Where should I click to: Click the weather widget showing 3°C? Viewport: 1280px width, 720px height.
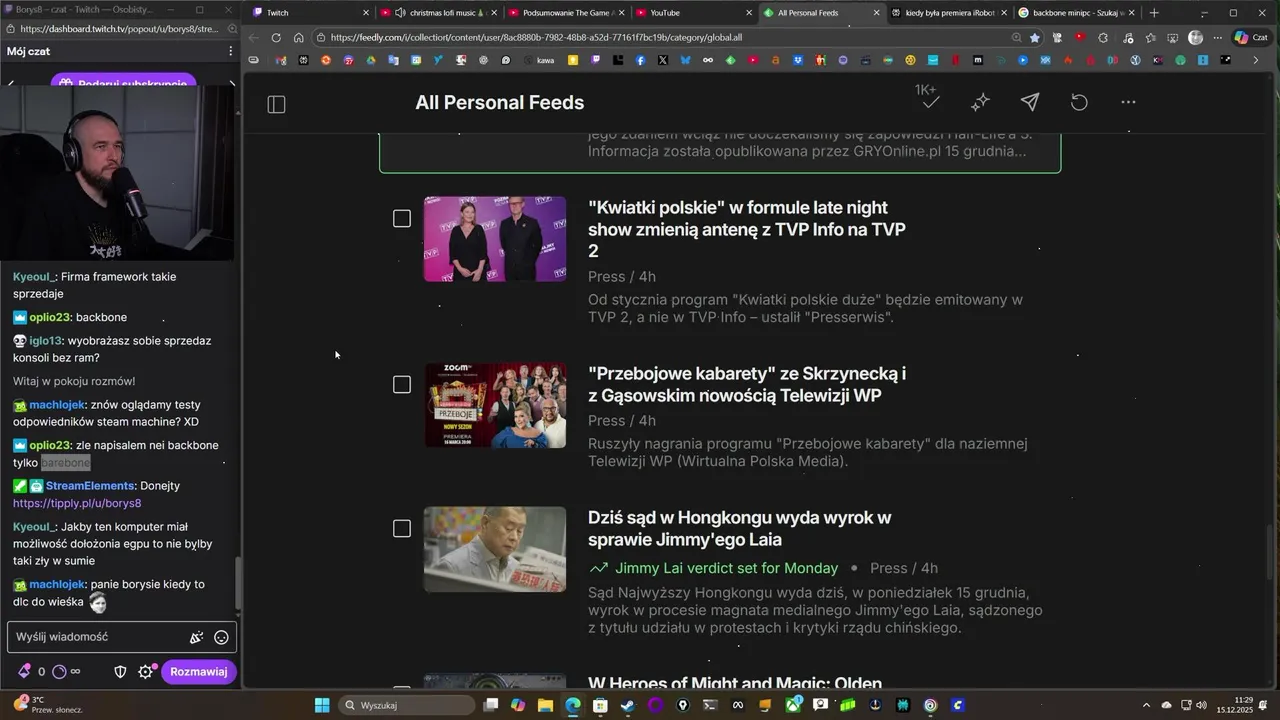pyautogui.click(x=50, y=705)
